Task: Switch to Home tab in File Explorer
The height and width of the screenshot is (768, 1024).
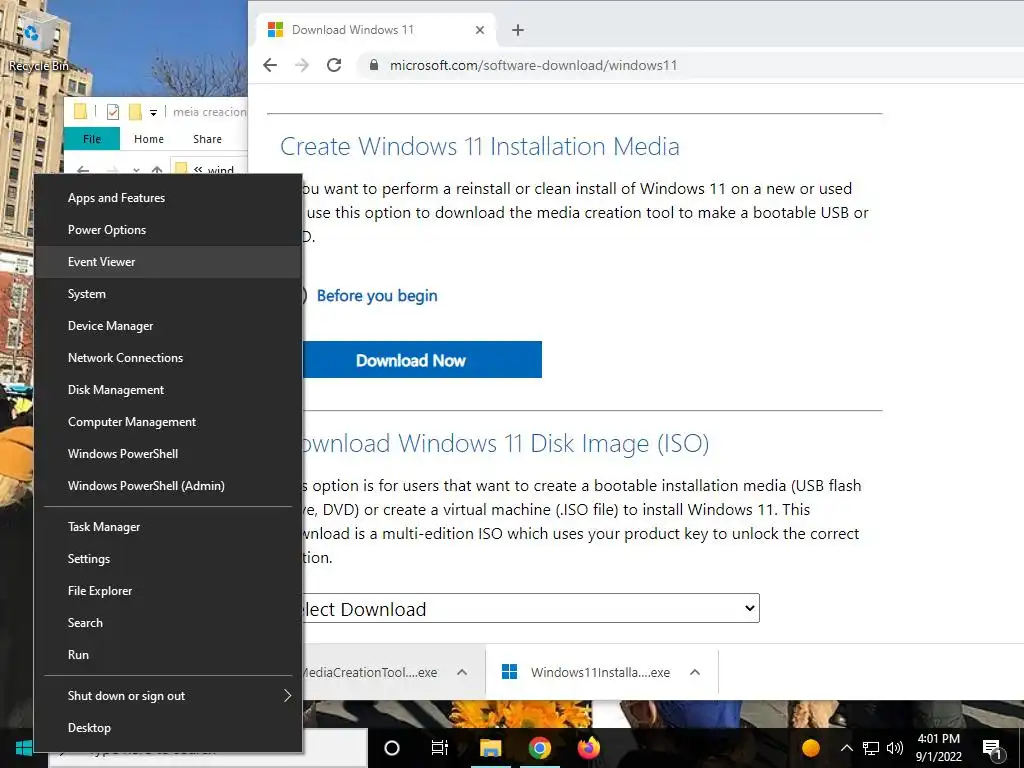Action: click(149, 139)
